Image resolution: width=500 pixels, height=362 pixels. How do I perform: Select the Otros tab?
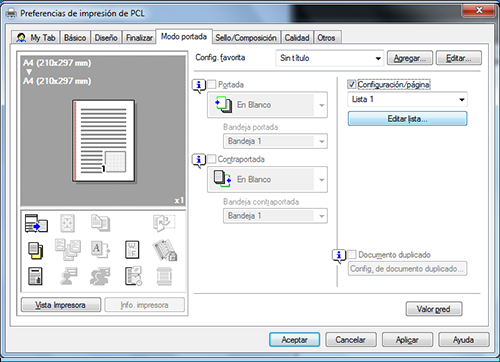pos(327,38)
